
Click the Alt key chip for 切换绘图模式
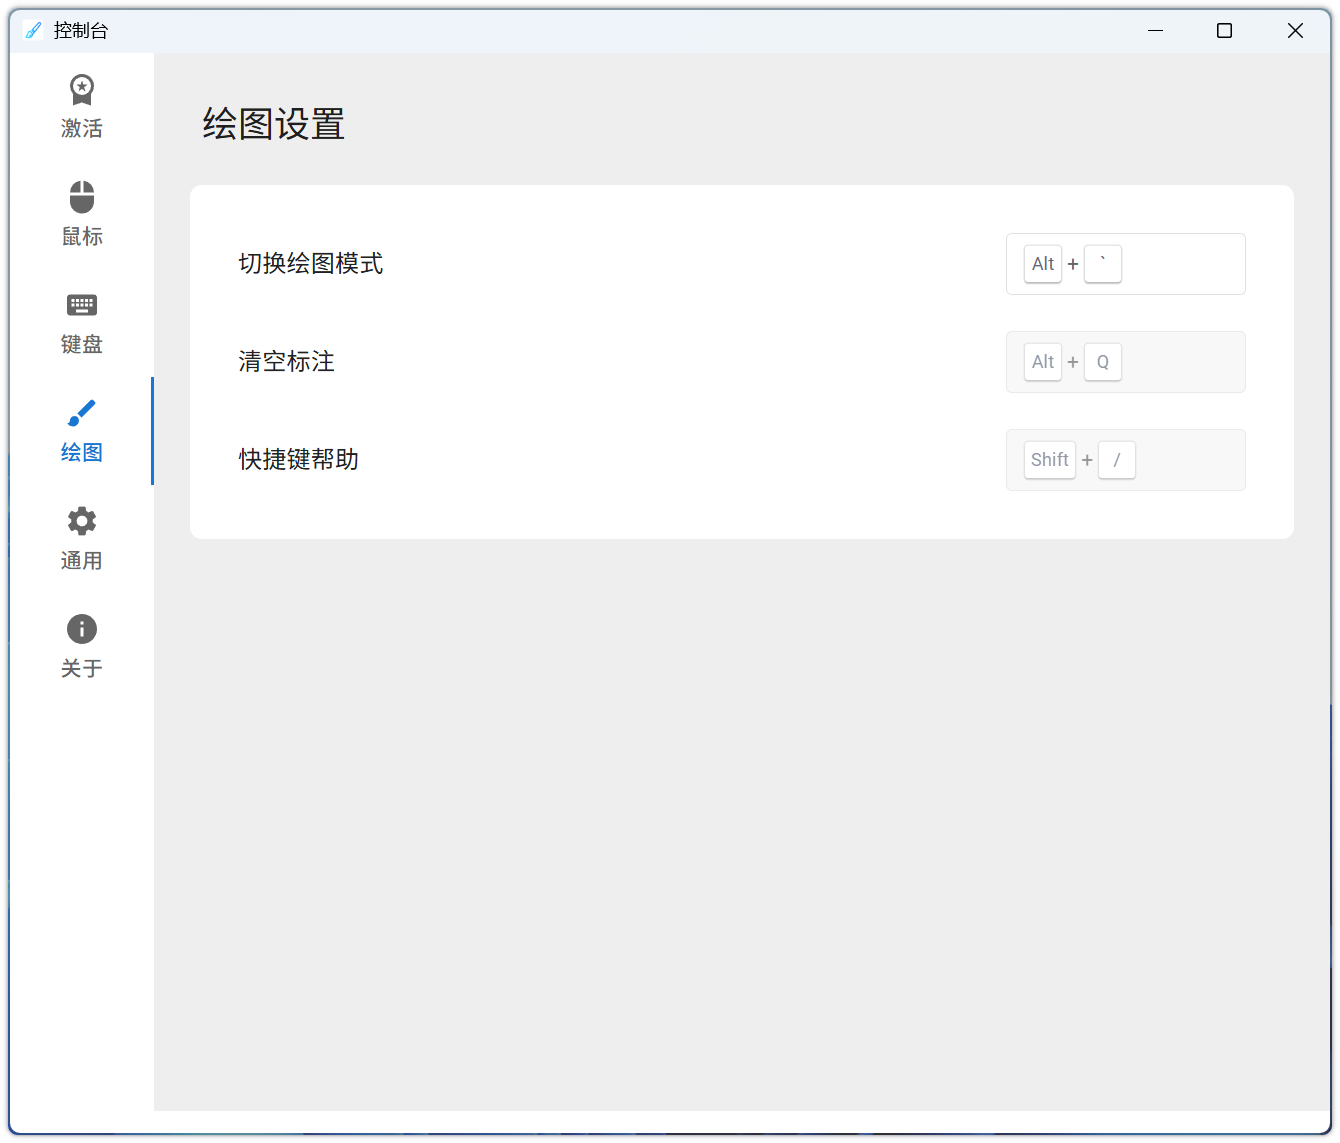point(1042,264)
